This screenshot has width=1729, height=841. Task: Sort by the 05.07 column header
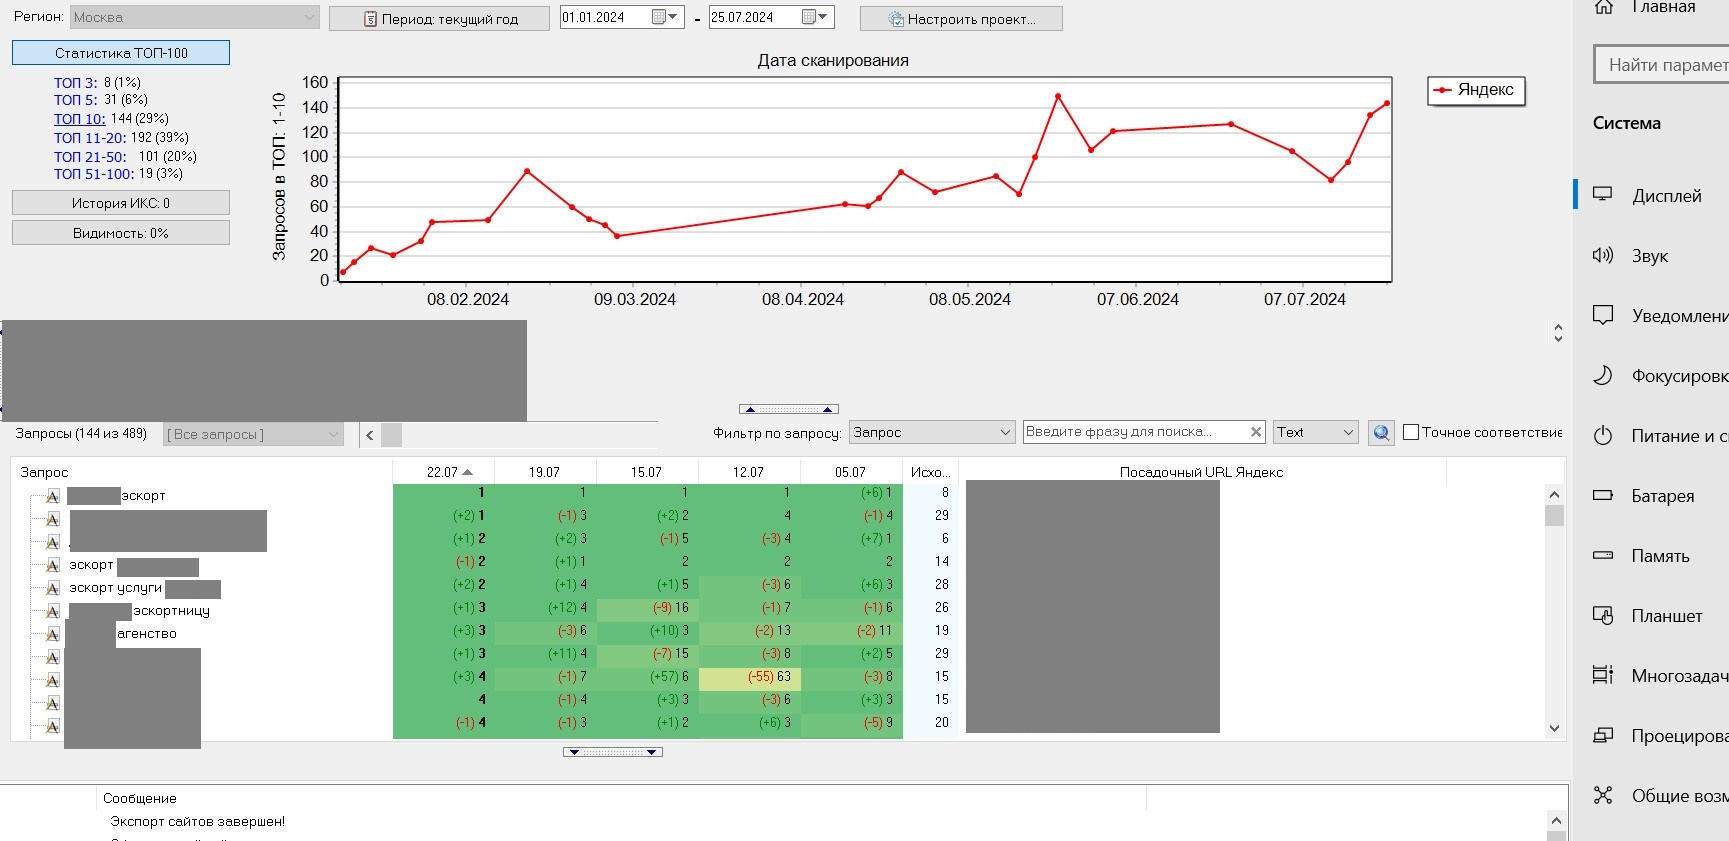click(851, 472)
